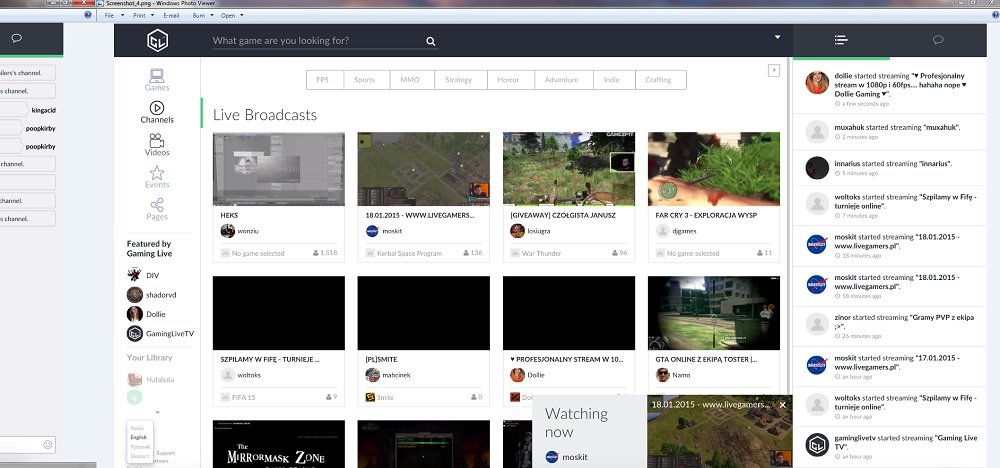Screen dimensions: 1000x468
Task: Open the Open menu dropdown
Action: tap(232, 15)
